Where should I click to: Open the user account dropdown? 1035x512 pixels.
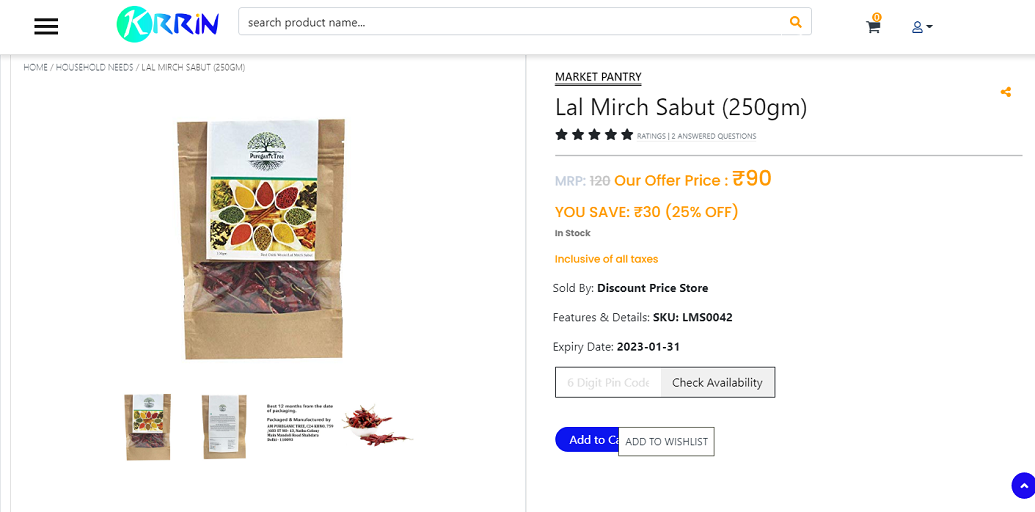point(921,27)
